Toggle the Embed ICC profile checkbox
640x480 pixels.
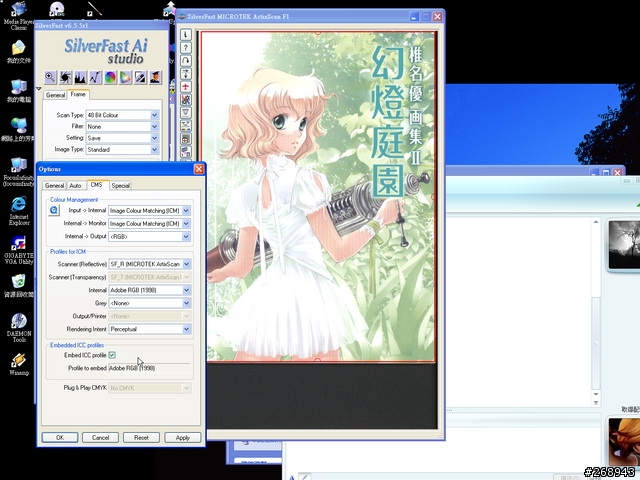pyautogui.click(x=112, y=355)
